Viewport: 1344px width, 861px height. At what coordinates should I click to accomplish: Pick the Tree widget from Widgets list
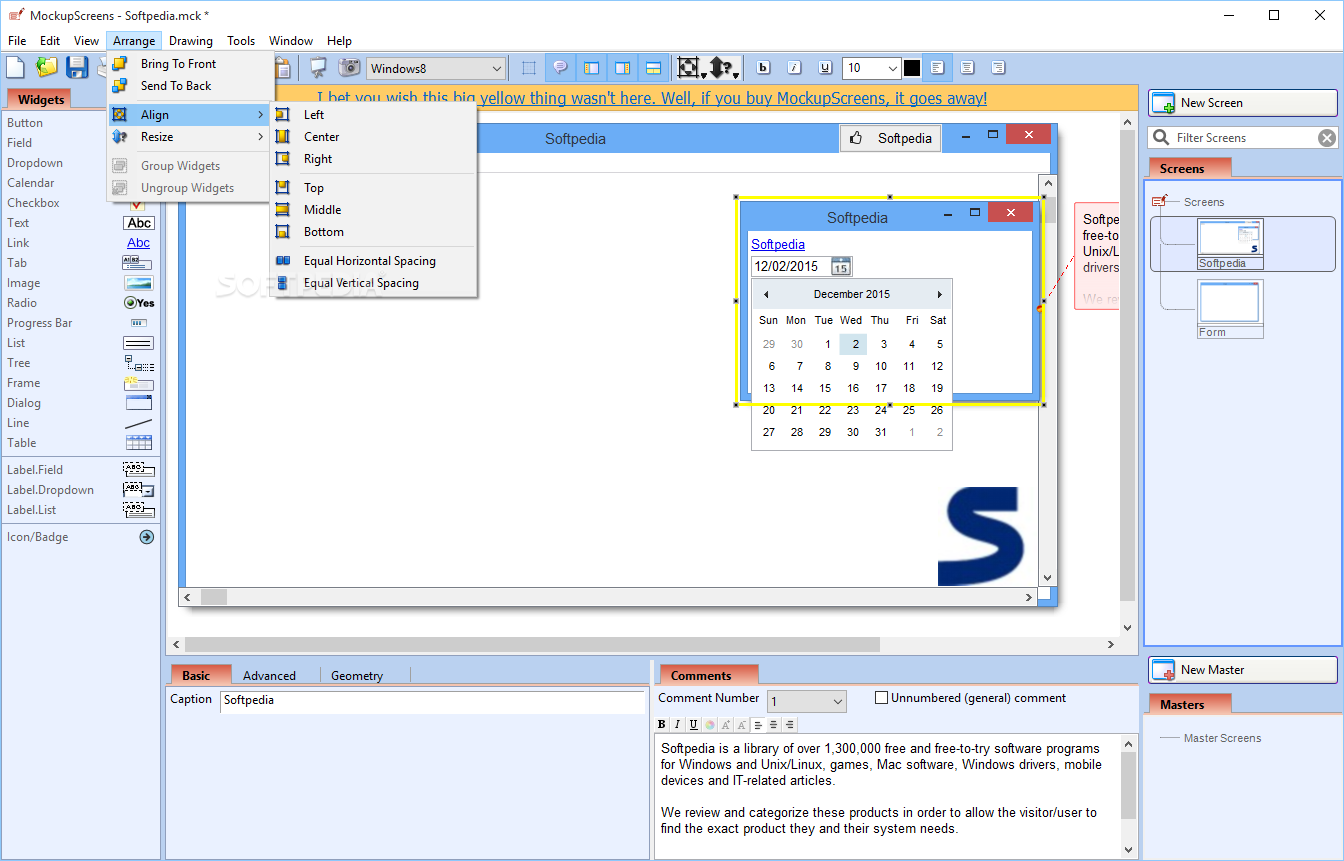(80, 363)
